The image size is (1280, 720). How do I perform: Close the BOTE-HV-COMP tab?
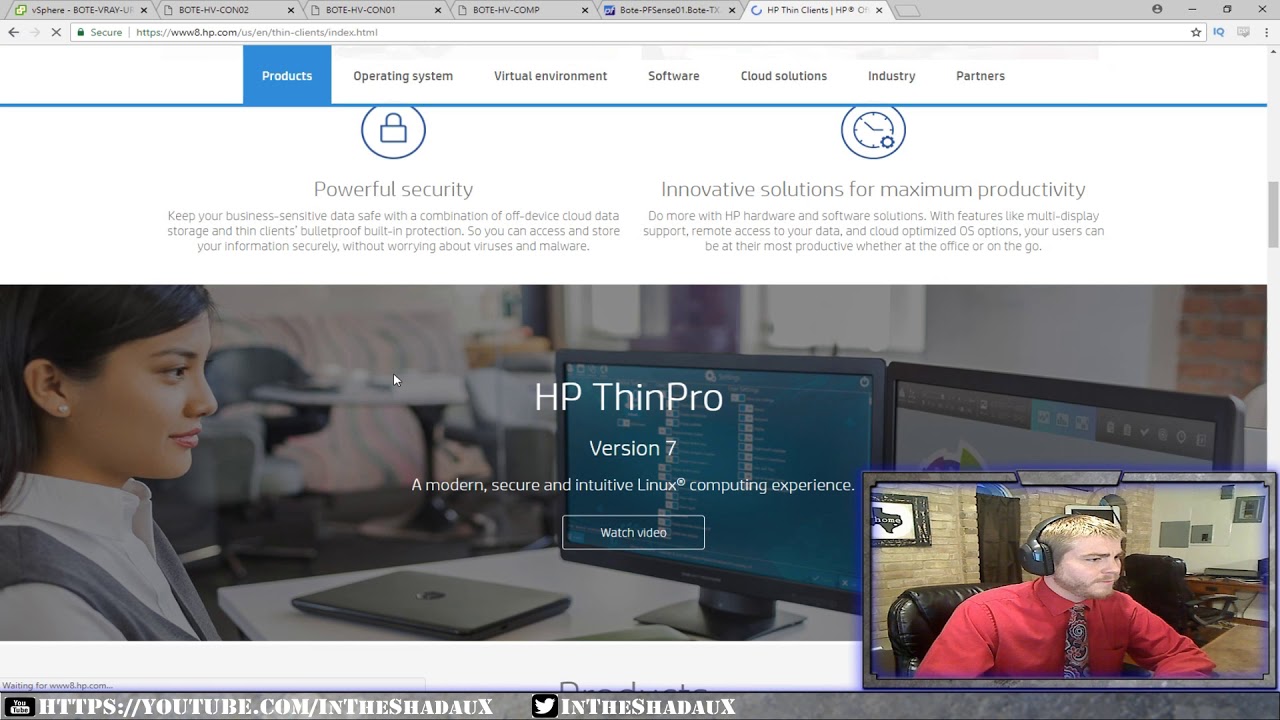585,10
